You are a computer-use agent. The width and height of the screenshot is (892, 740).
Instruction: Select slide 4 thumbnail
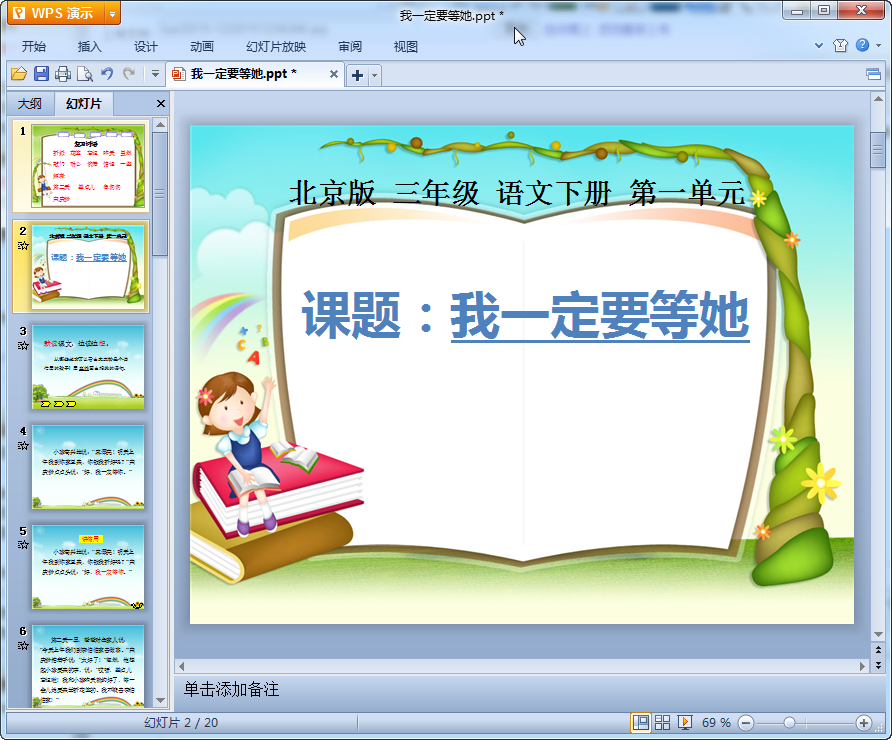point(88,467)
